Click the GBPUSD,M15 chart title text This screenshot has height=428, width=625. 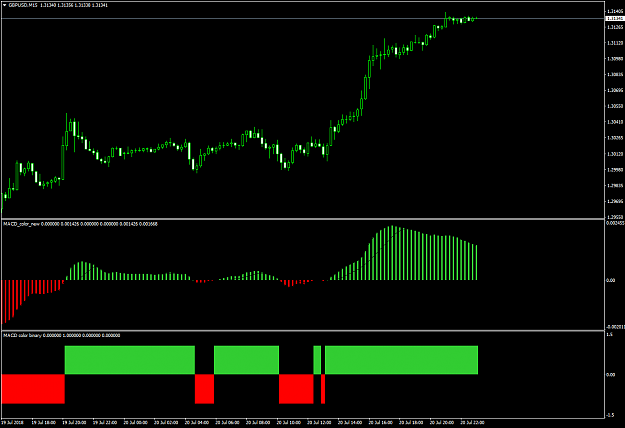tap(23, 5)
